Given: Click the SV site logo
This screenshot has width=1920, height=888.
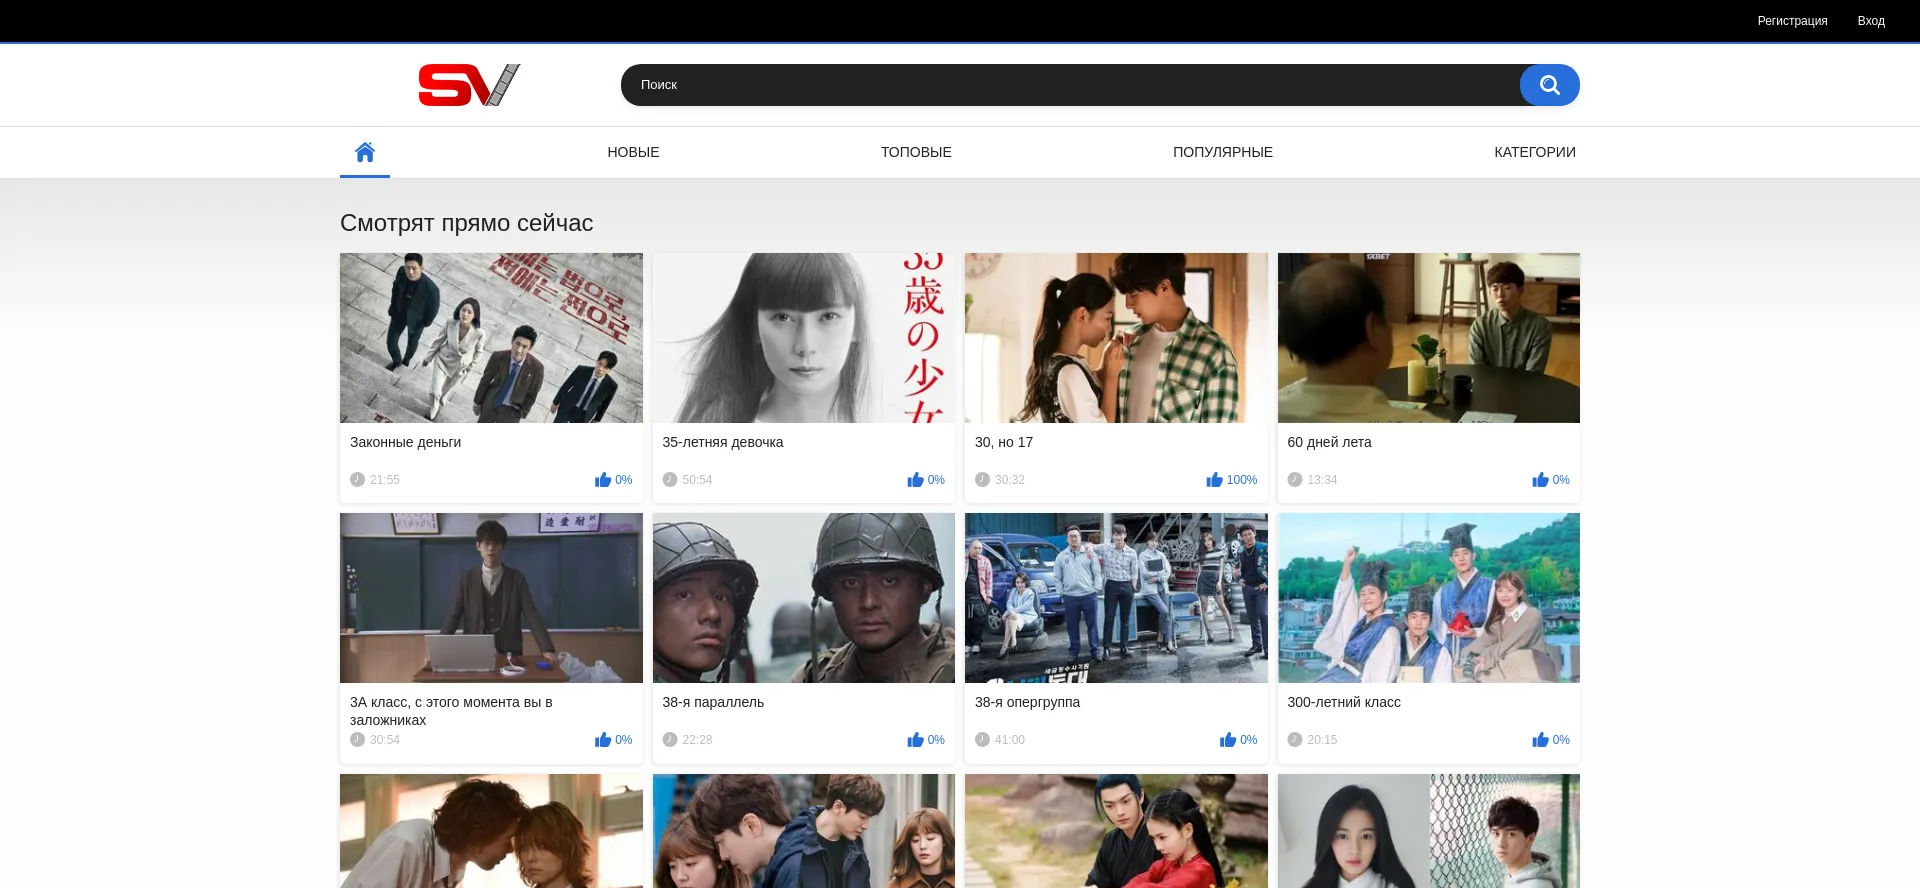Looking at the screenshot, I should (469, 85).
